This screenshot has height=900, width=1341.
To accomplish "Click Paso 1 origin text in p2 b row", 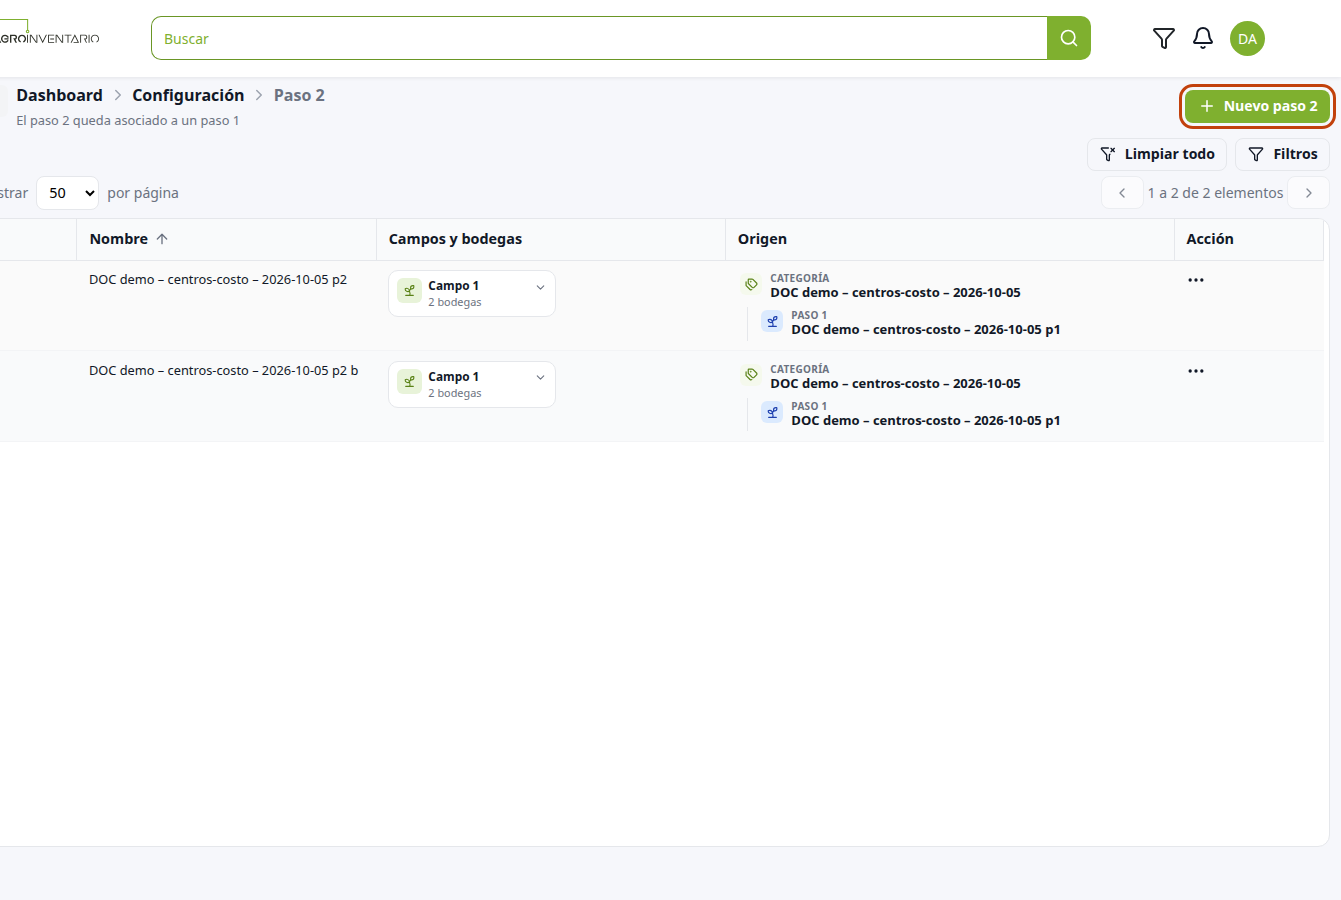I will coord(925,421).
